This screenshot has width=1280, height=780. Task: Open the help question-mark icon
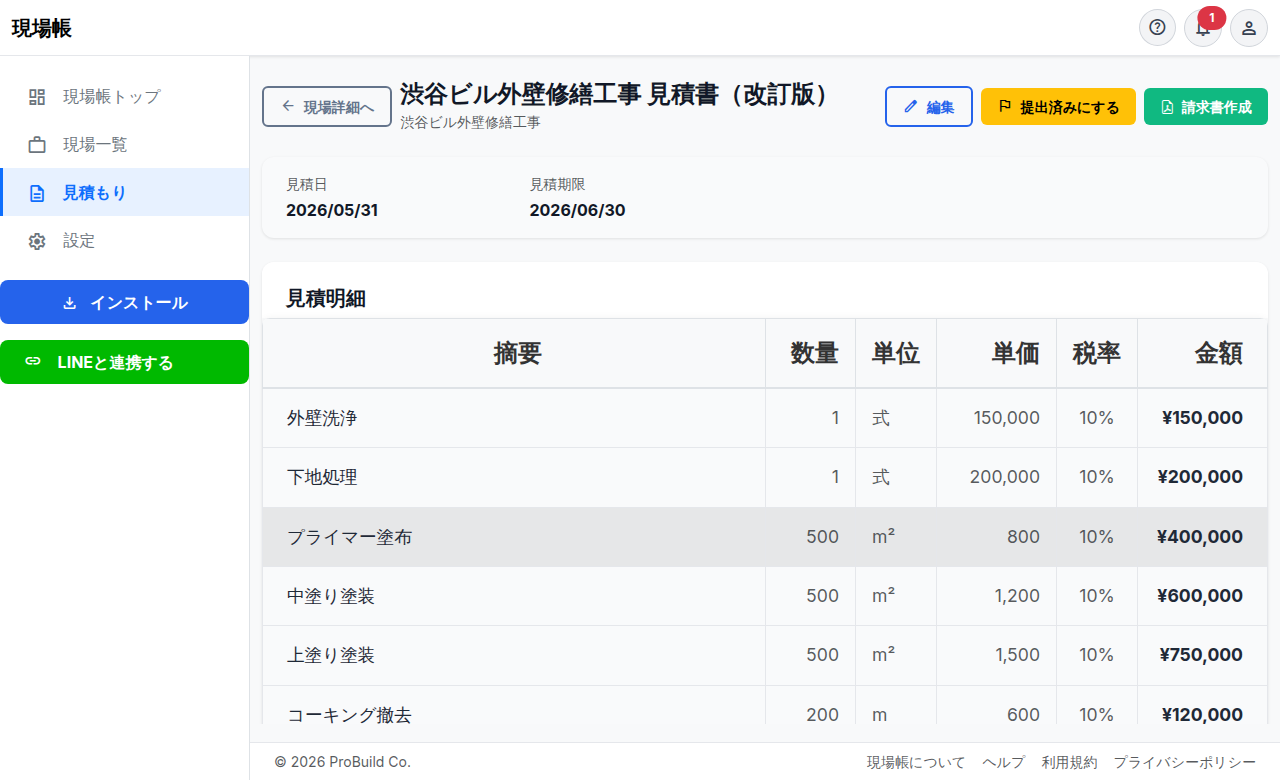tap(1157, 27)
